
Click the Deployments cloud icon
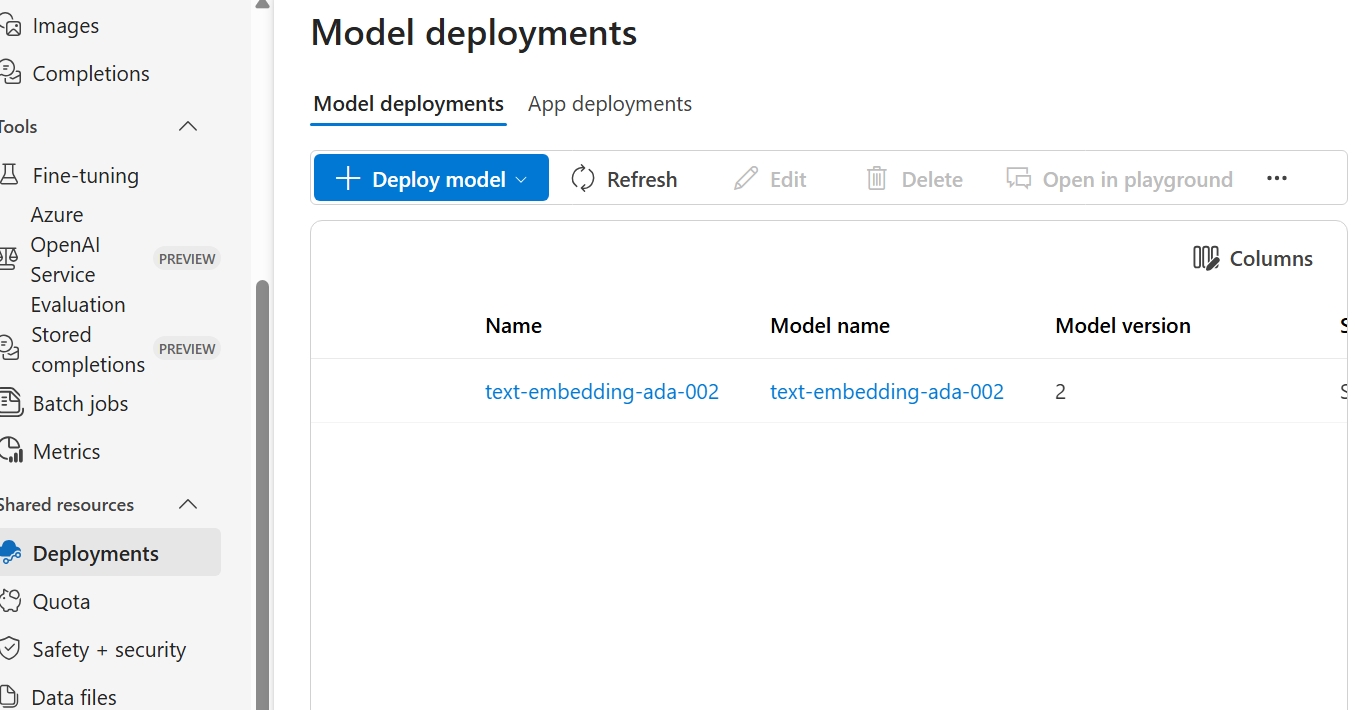[10, 553]
